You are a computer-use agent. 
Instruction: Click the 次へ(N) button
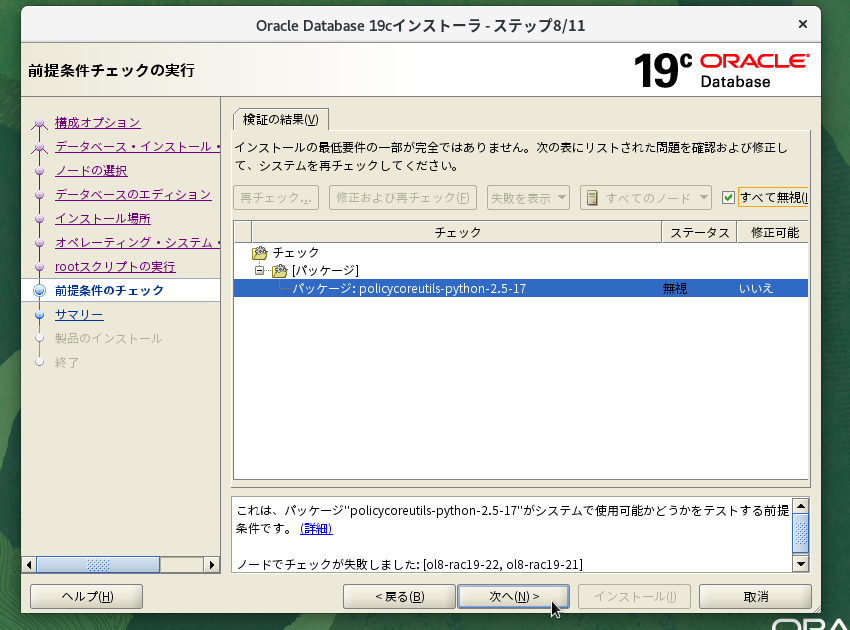[x=513, y=596]
